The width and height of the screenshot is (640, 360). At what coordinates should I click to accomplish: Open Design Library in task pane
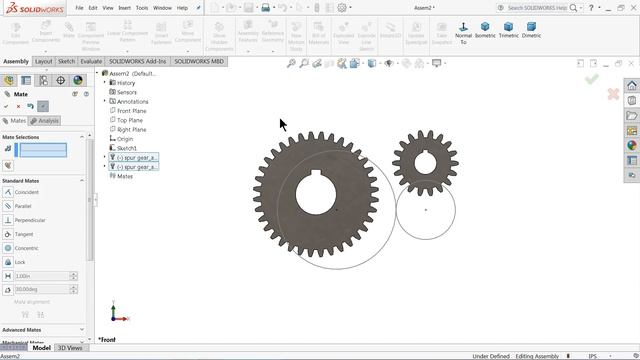(632, 100)
